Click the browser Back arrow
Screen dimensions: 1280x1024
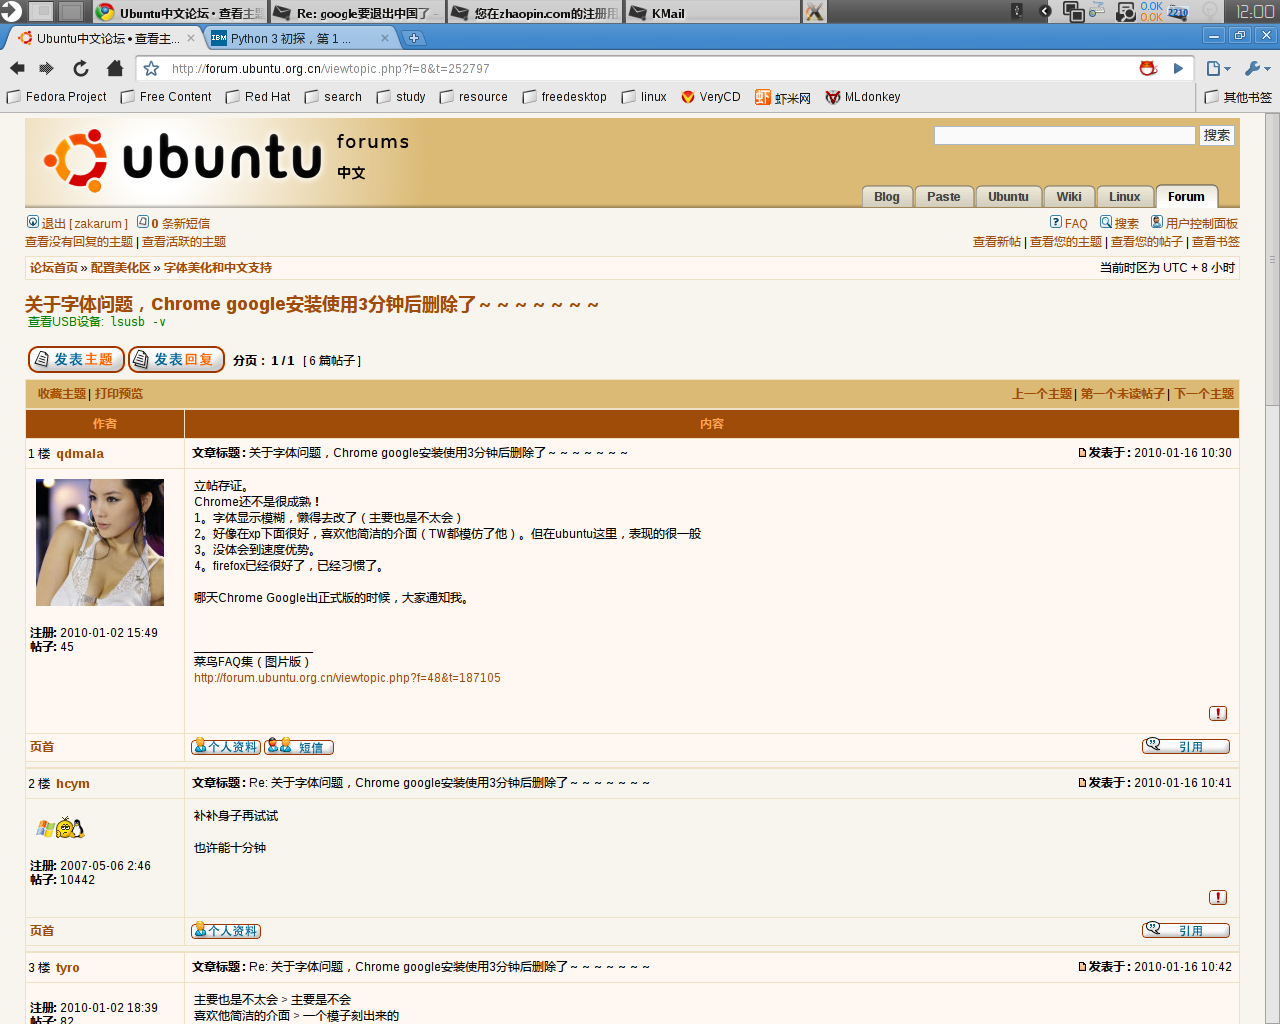click(x=17, y=68)
